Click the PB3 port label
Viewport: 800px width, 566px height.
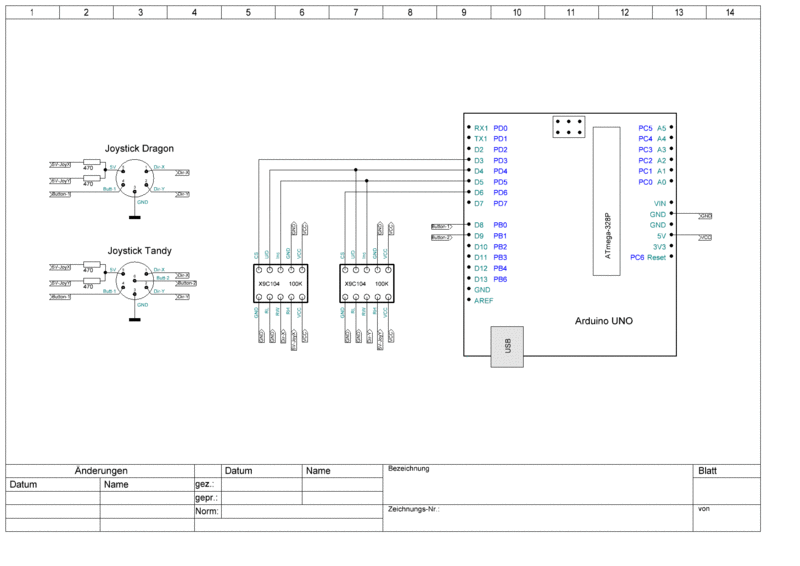point(501,257)
